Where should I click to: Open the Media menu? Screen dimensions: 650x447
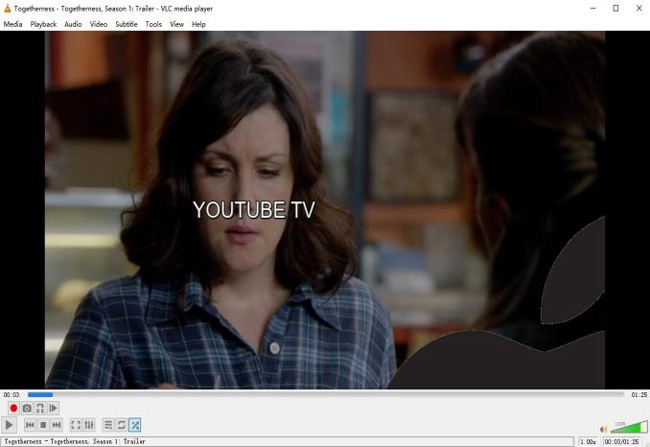click(13, 24)
